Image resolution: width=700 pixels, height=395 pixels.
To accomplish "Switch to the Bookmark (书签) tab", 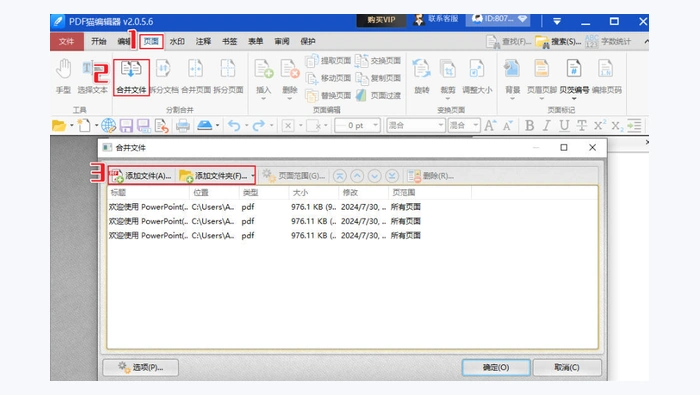I will coord(229,42).
